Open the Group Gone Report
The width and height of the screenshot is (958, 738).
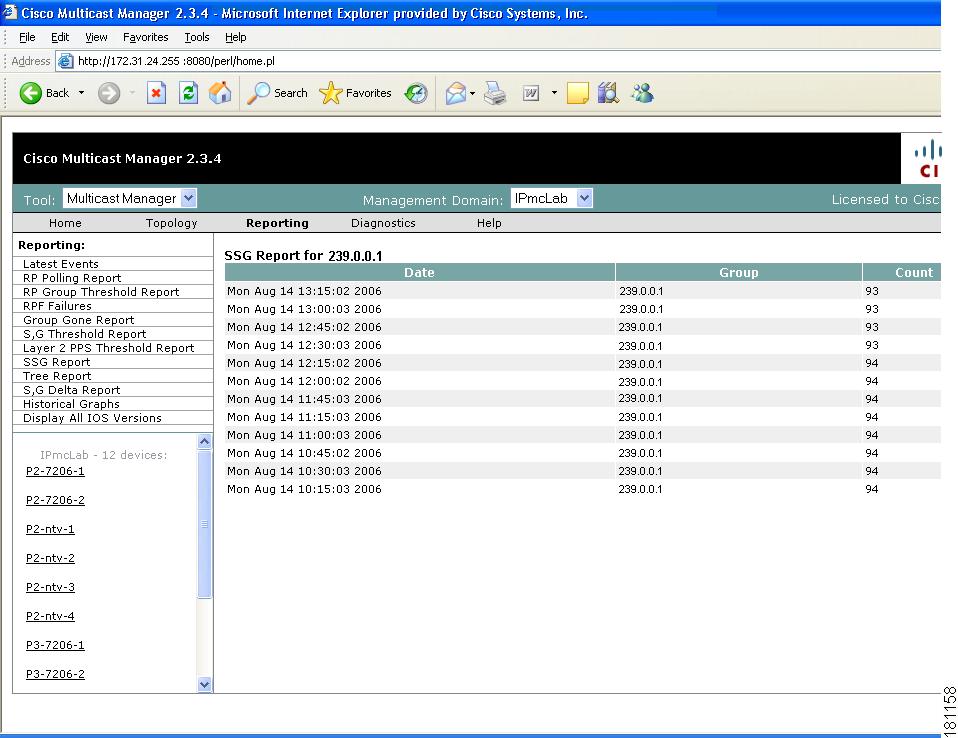[78, 320]
